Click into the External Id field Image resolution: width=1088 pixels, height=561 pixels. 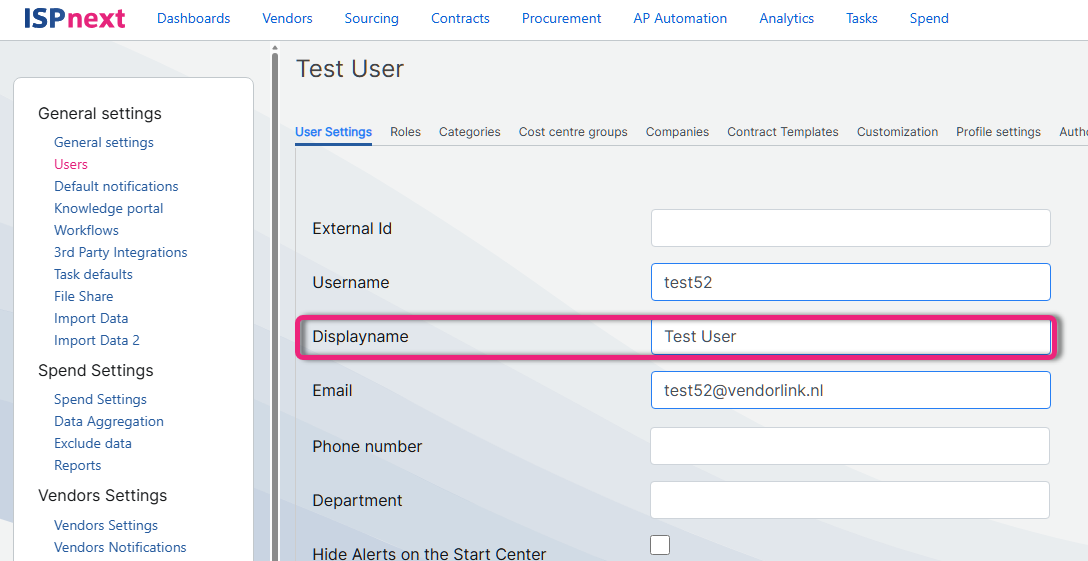point(850,228)
